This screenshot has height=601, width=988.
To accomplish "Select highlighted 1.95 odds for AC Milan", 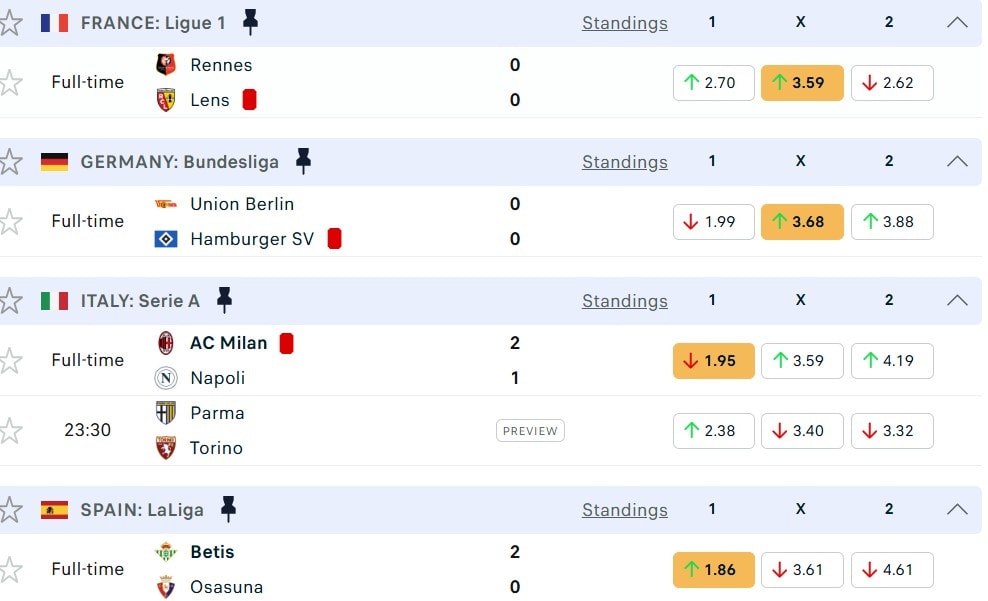I will [x=713, y=361].
